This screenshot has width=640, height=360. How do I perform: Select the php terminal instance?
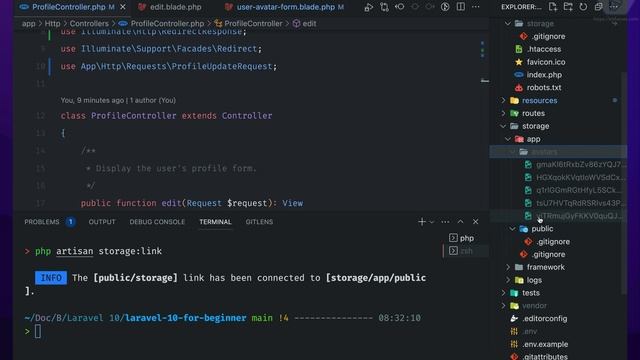(x=465, y=238)
